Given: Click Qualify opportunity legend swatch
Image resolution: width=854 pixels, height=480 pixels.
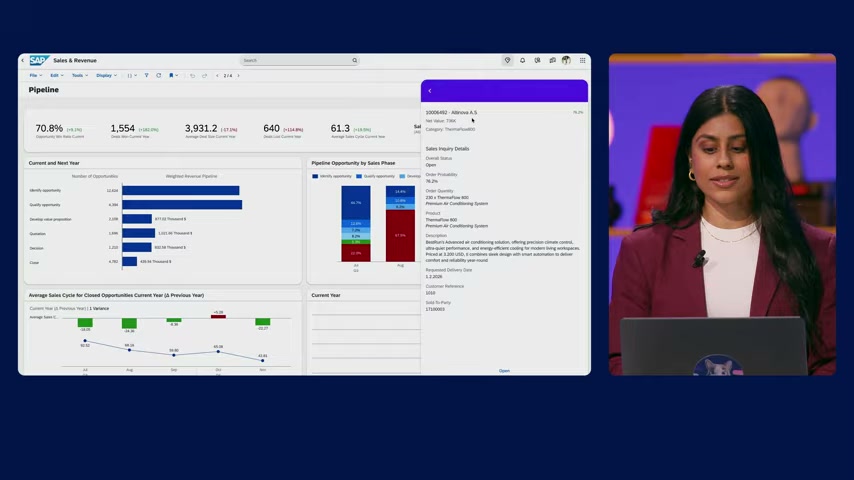Looking at the screenshot, I should [359, 177].
